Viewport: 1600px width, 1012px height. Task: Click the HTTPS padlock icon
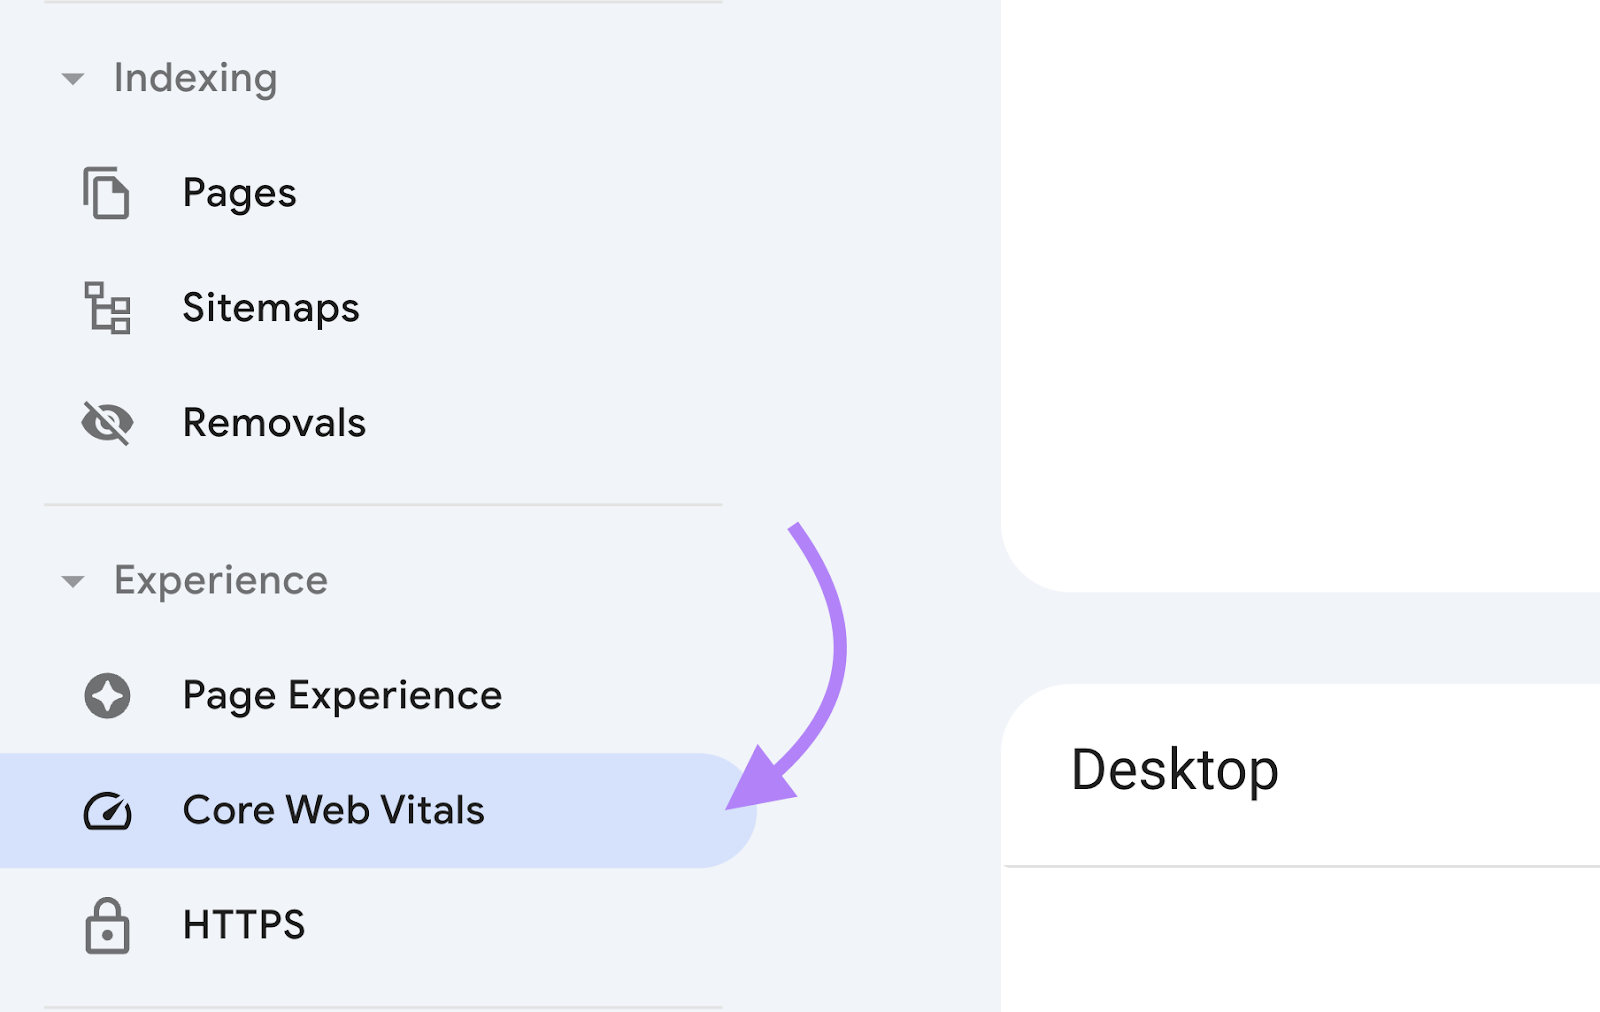[x=106, y=926]
